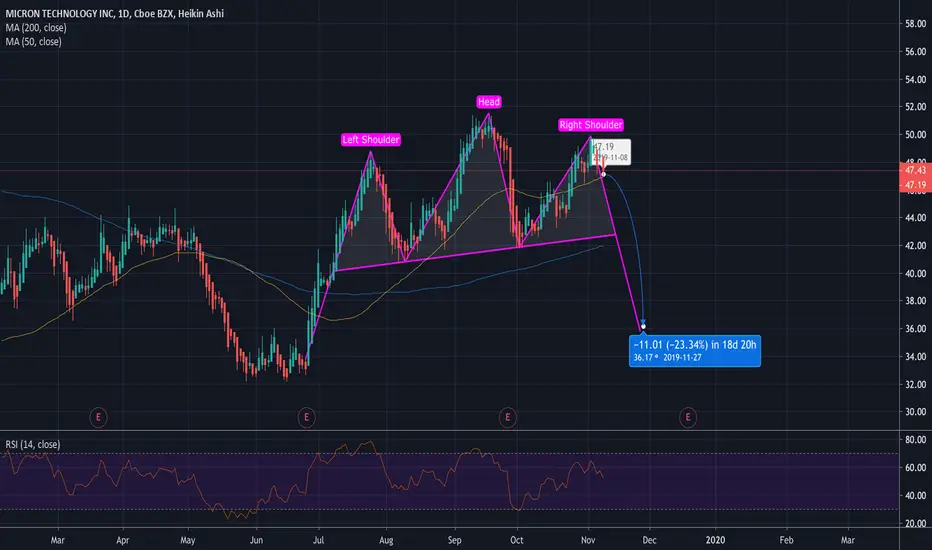Select the Left Shoulder label
The width and height of the screenshot is (932, 550).
pyautogui.click(x=371, y=140)
